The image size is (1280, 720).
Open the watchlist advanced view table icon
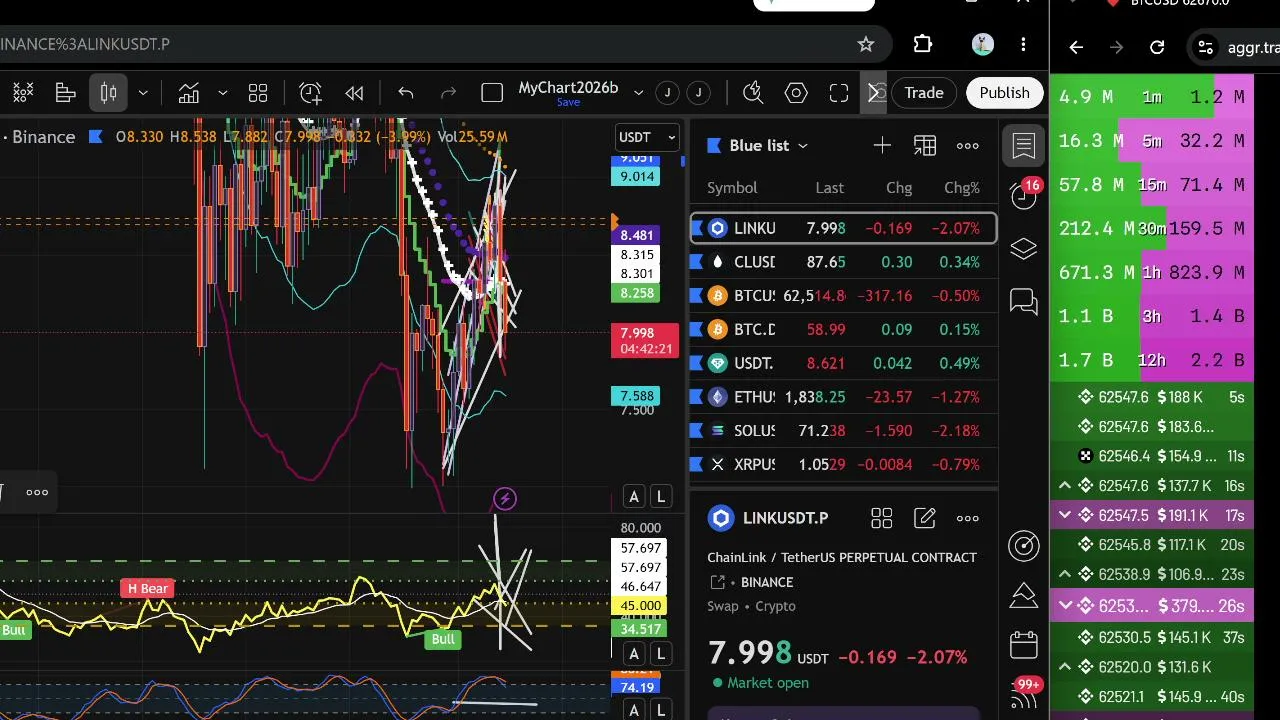tap(925, 146)
